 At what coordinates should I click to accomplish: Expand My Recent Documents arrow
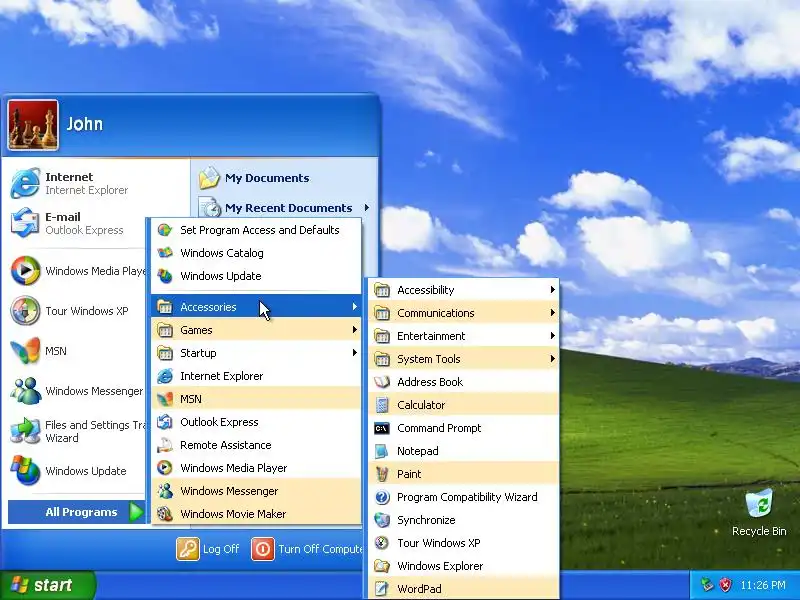(x=367, y=208)
